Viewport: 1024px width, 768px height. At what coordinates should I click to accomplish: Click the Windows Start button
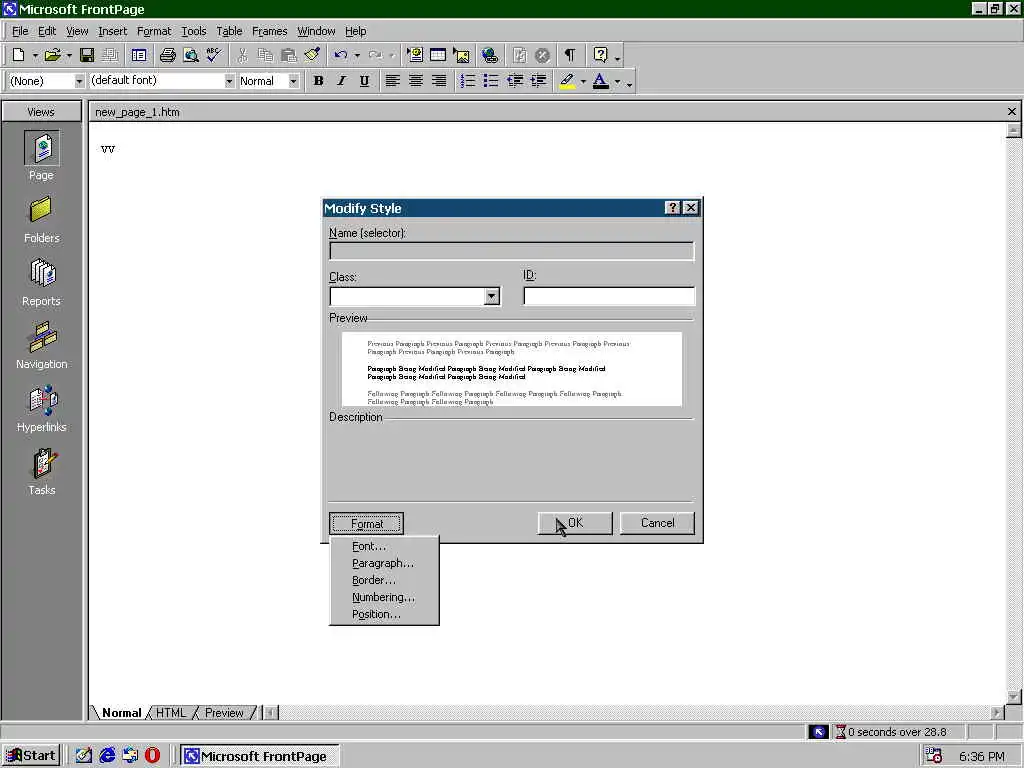(x=31, y=756)
